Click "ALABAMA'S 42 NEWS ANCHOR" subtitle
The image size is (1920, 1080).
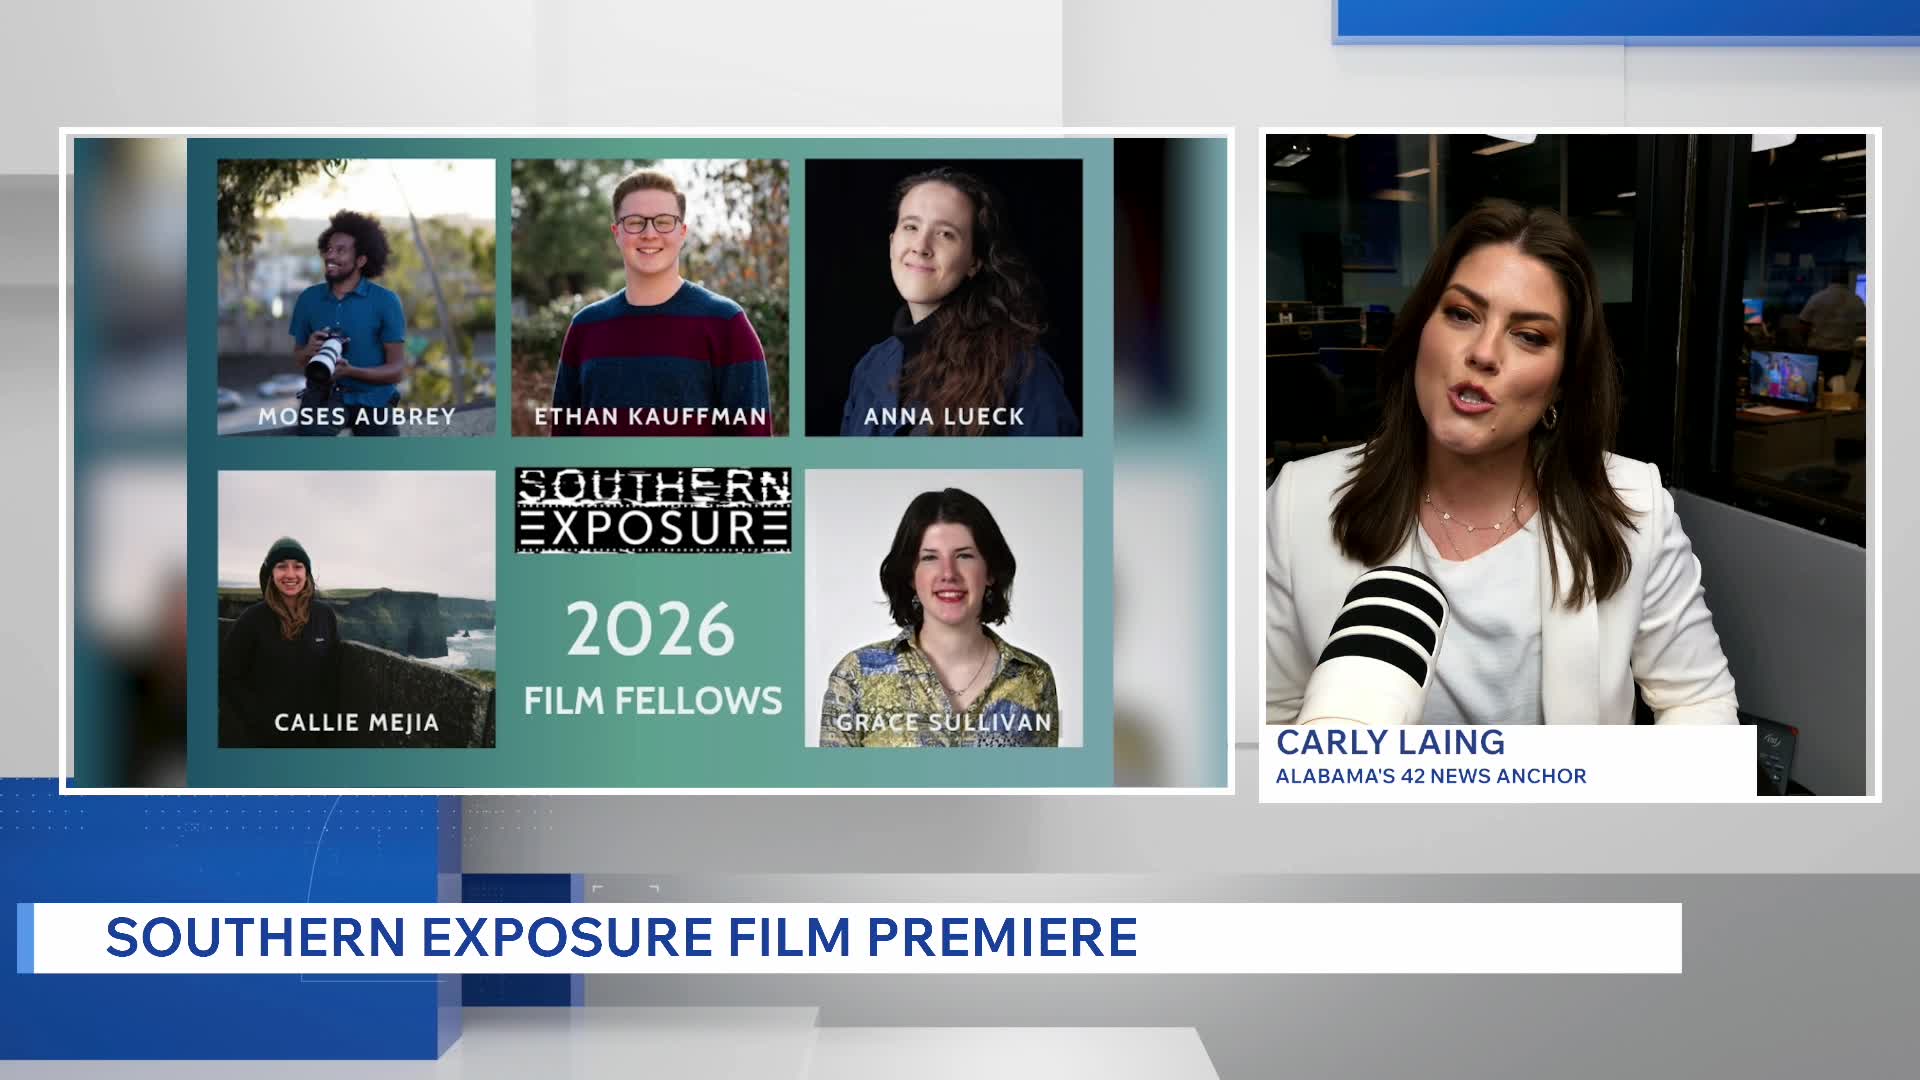click(x=1431, y=776)
